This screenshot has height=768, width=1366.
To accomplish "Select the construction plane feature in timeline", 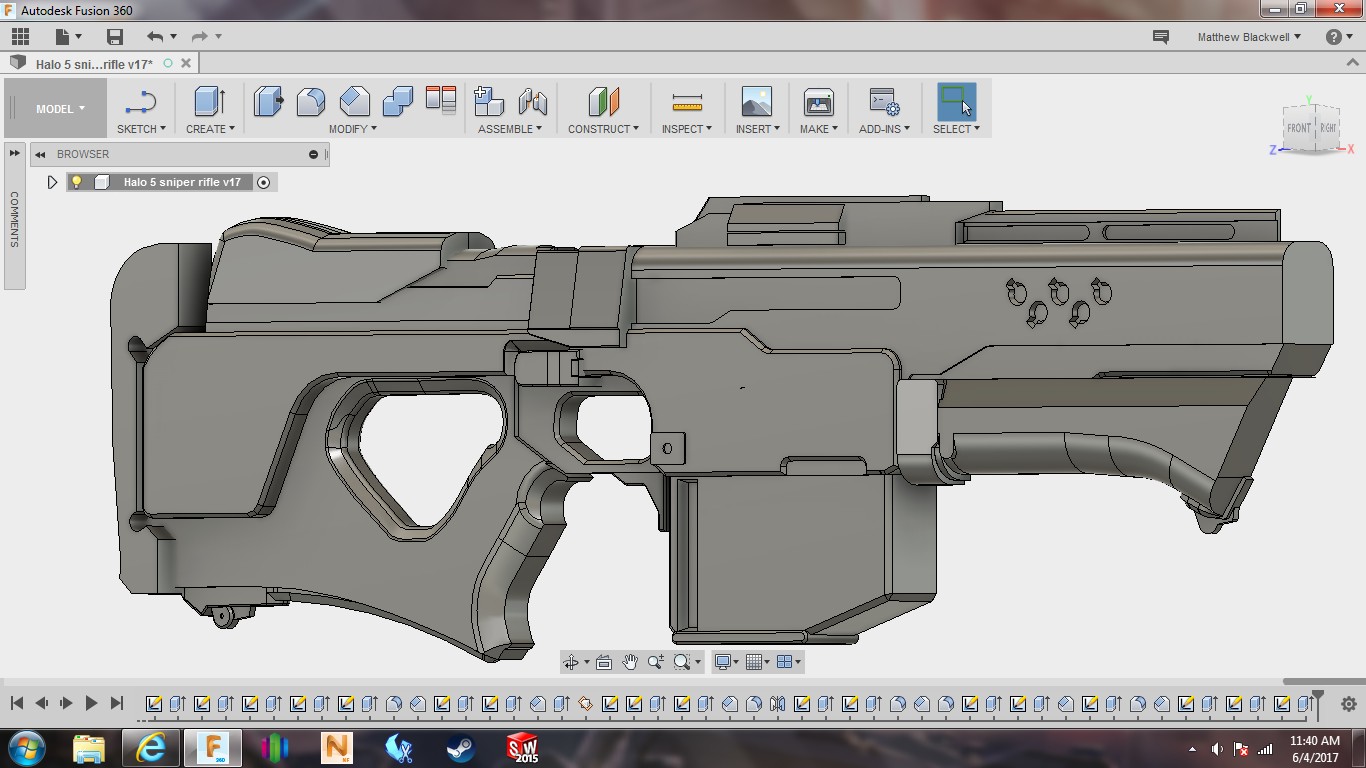I will pos(586,703).
